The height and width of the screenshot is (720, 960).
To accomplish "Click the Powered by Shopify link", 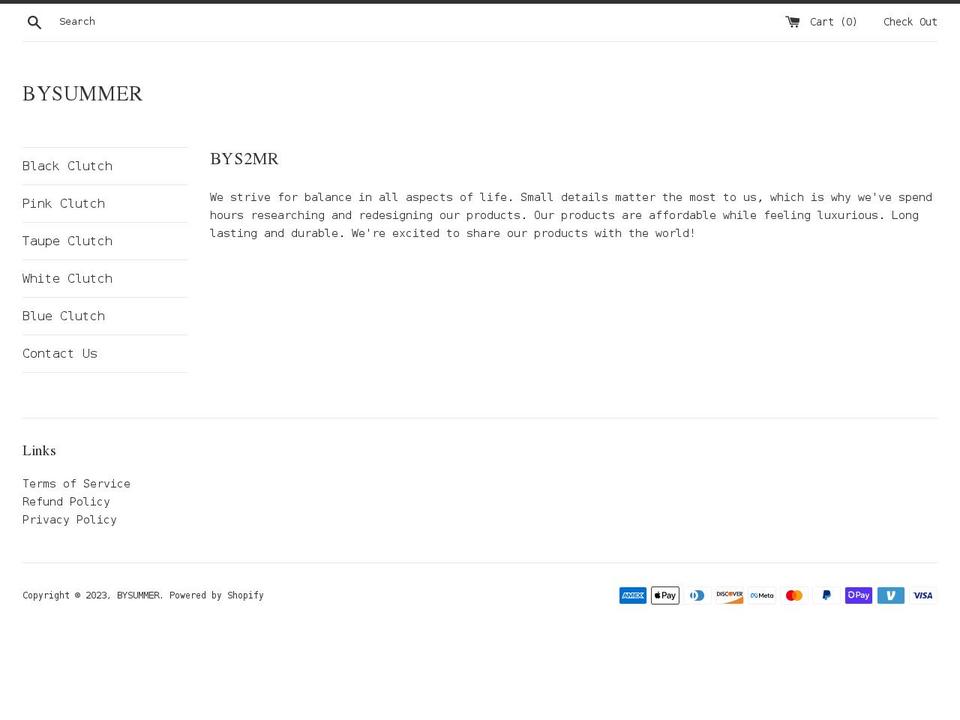I will [x=216, y=595].
